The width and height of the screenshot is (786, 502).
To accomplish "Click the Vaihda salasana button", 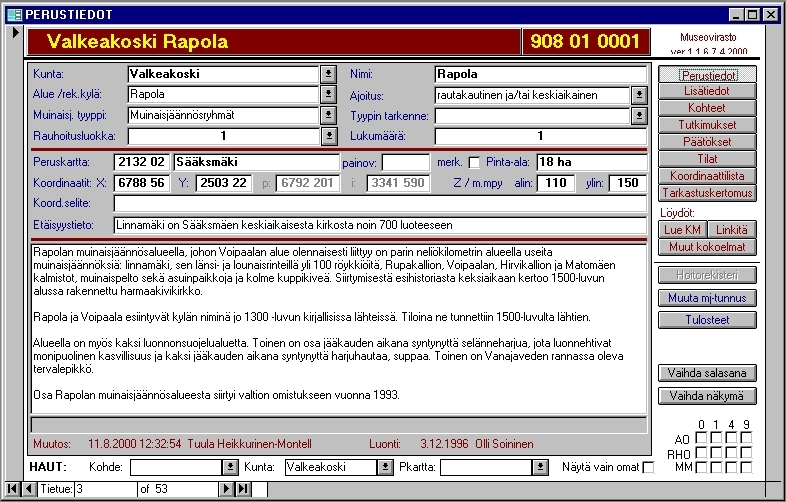I will pos(706,373).
